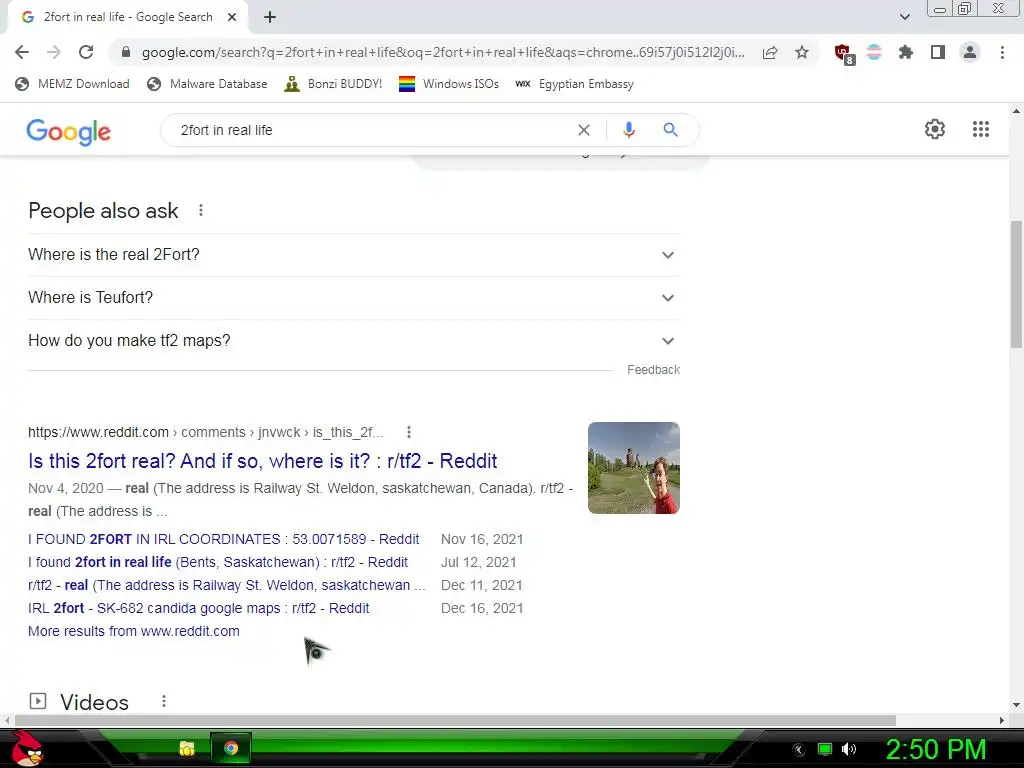This screenshot has width=1024, height=768.
Task: Open 'r/tf2 - real (The address is Railway' link
Action: point(227,585)
